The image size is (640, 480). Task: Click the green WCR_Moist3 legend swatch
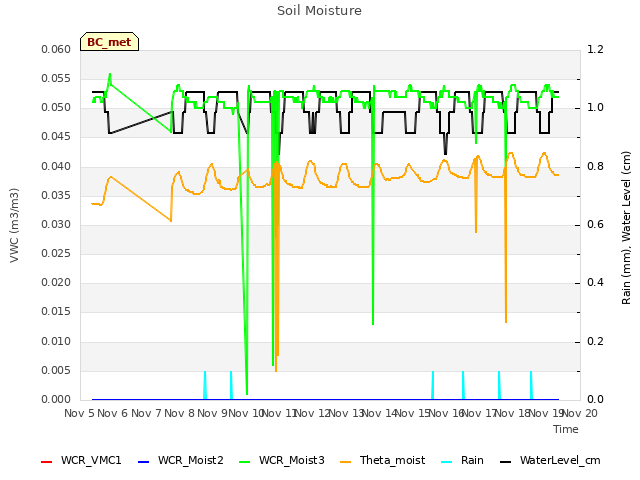244,462
